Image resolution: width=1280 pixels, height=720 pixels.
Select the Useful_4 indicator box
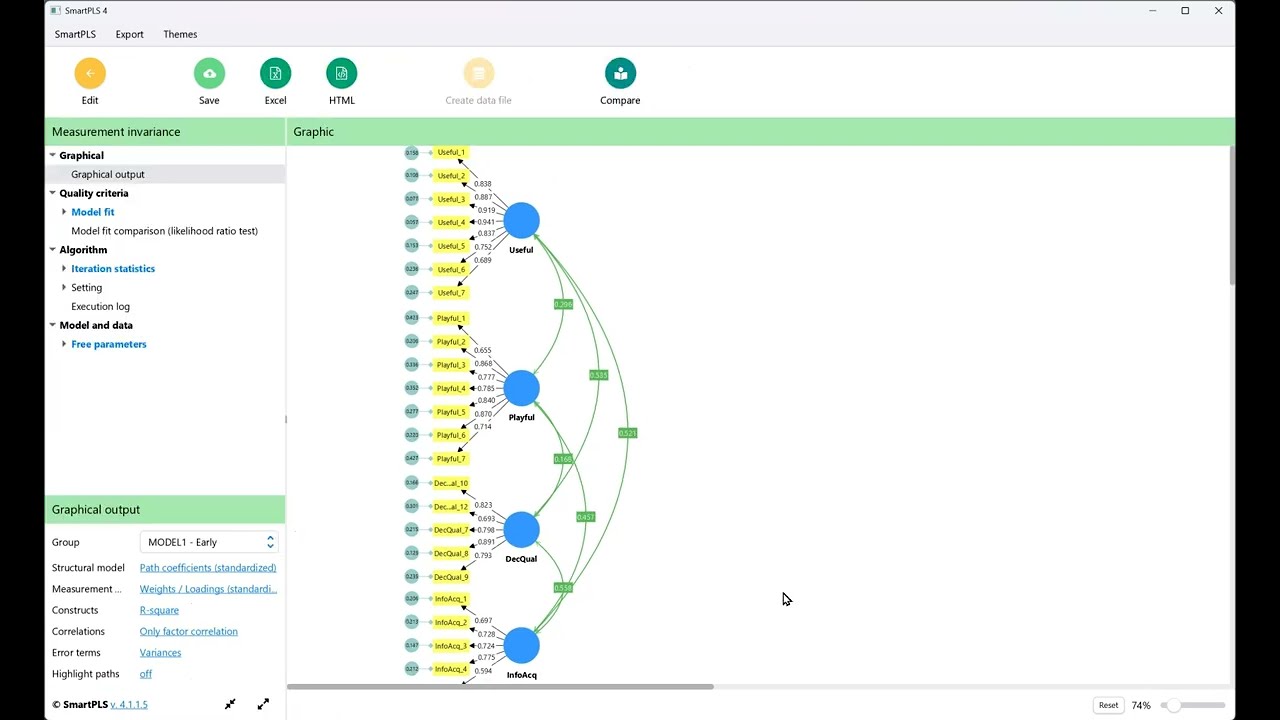click(x=451, y=222)
